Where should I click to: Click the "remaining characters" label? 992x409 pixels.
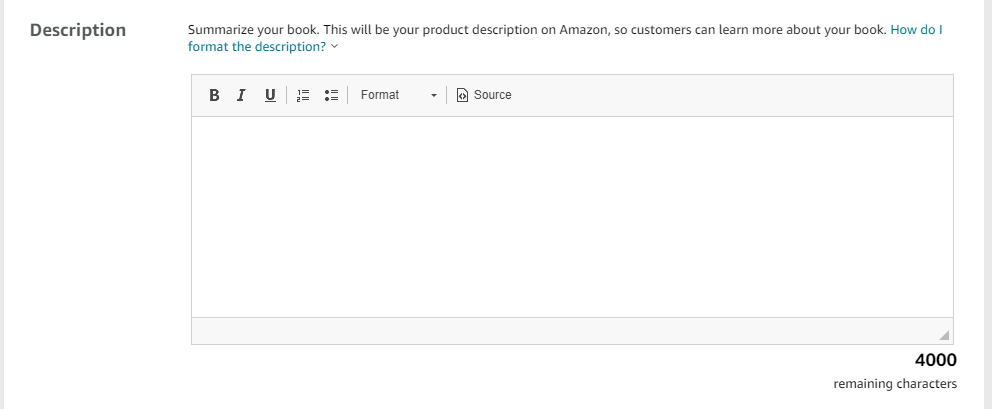[894, 384]
